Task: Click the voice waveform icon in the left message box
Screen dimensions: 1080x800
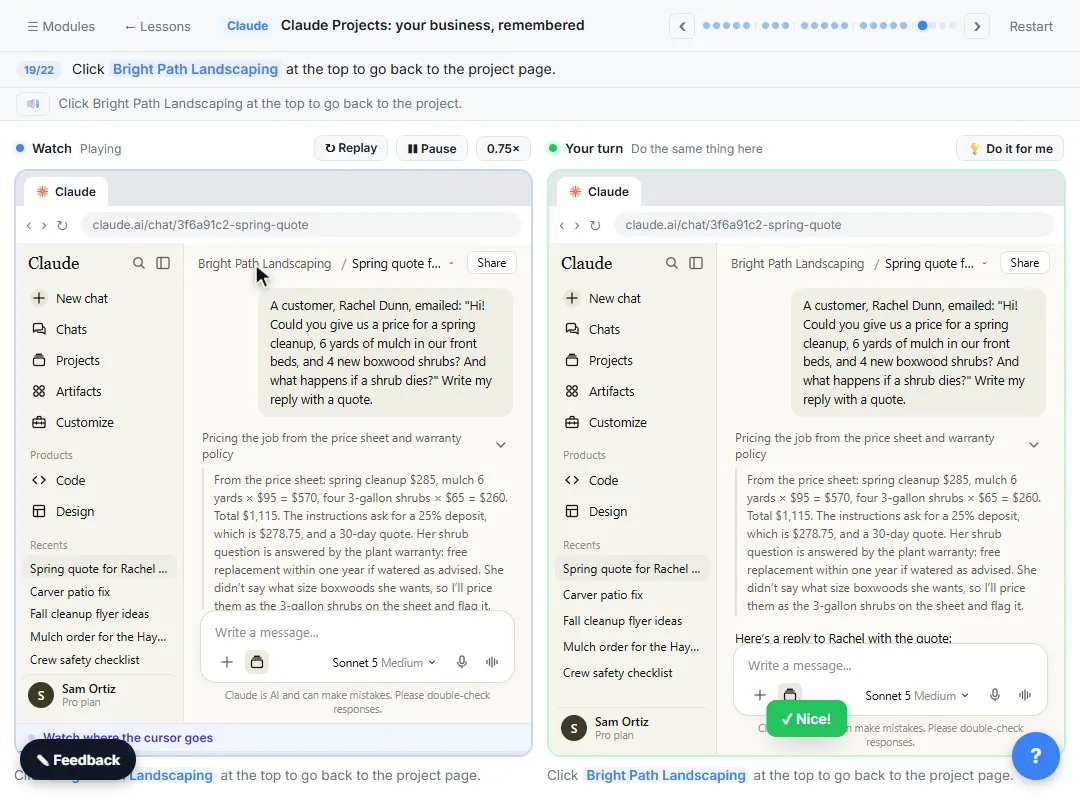Action: pos(492,662)
